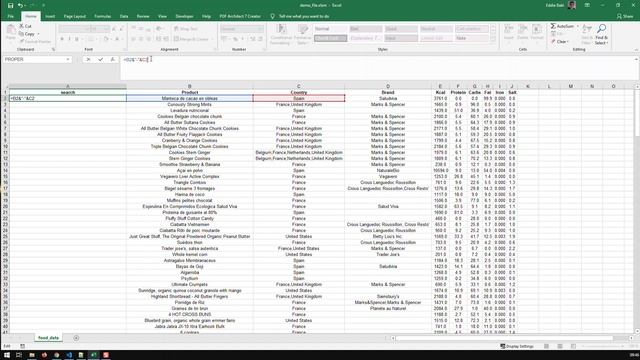Click the Product header cell
Screen dimensions: 640x360
(190, 92)
